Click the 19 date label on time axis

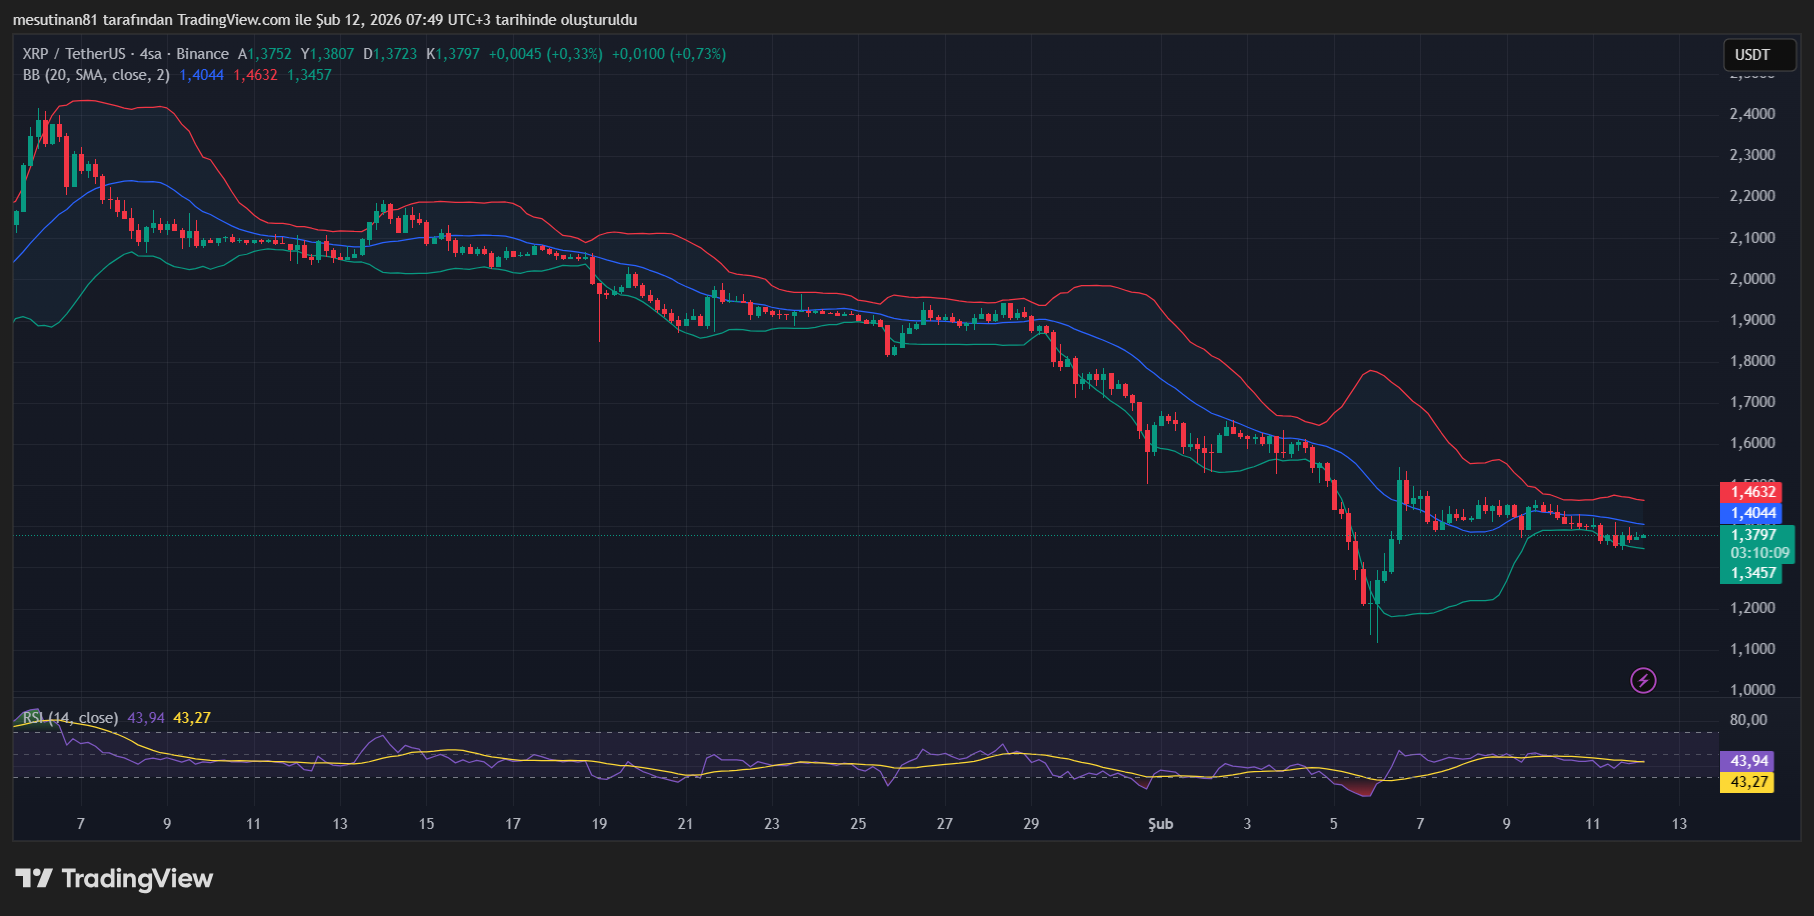pos(599,824)
